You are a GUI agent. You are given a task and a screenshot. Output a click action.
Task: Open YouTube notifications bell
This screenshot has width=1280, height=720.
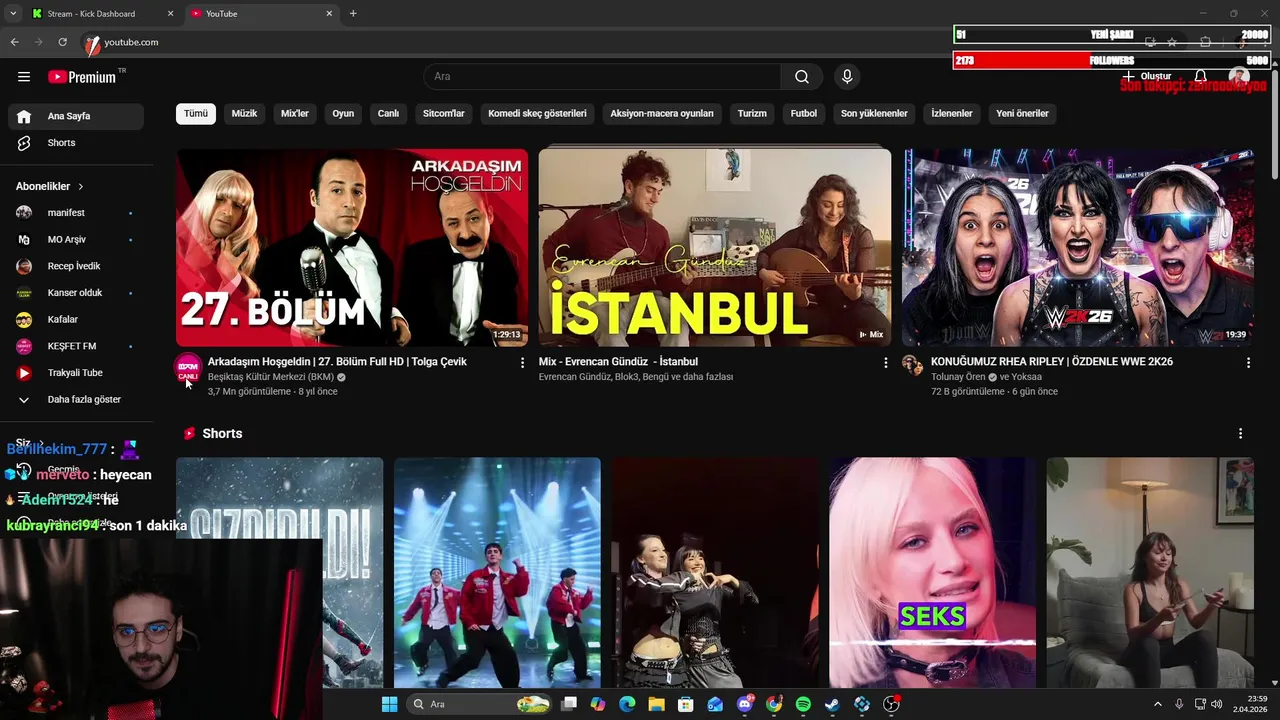pyautogui.click(x=1201, y=77)
